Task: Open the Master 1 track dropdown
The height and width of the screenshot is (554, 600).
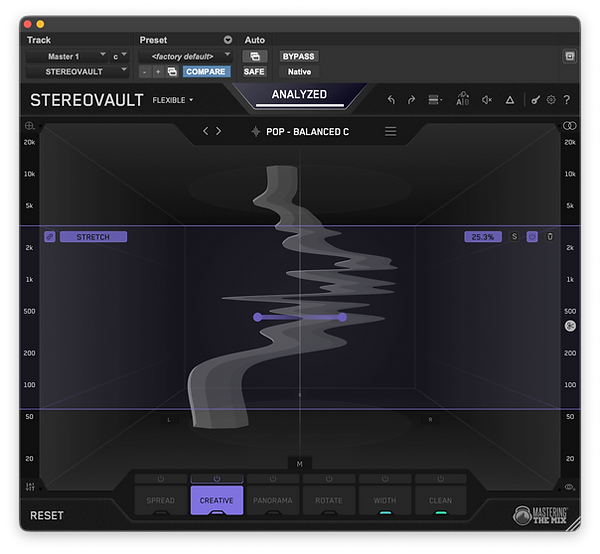Action: (x=67, y=56)
